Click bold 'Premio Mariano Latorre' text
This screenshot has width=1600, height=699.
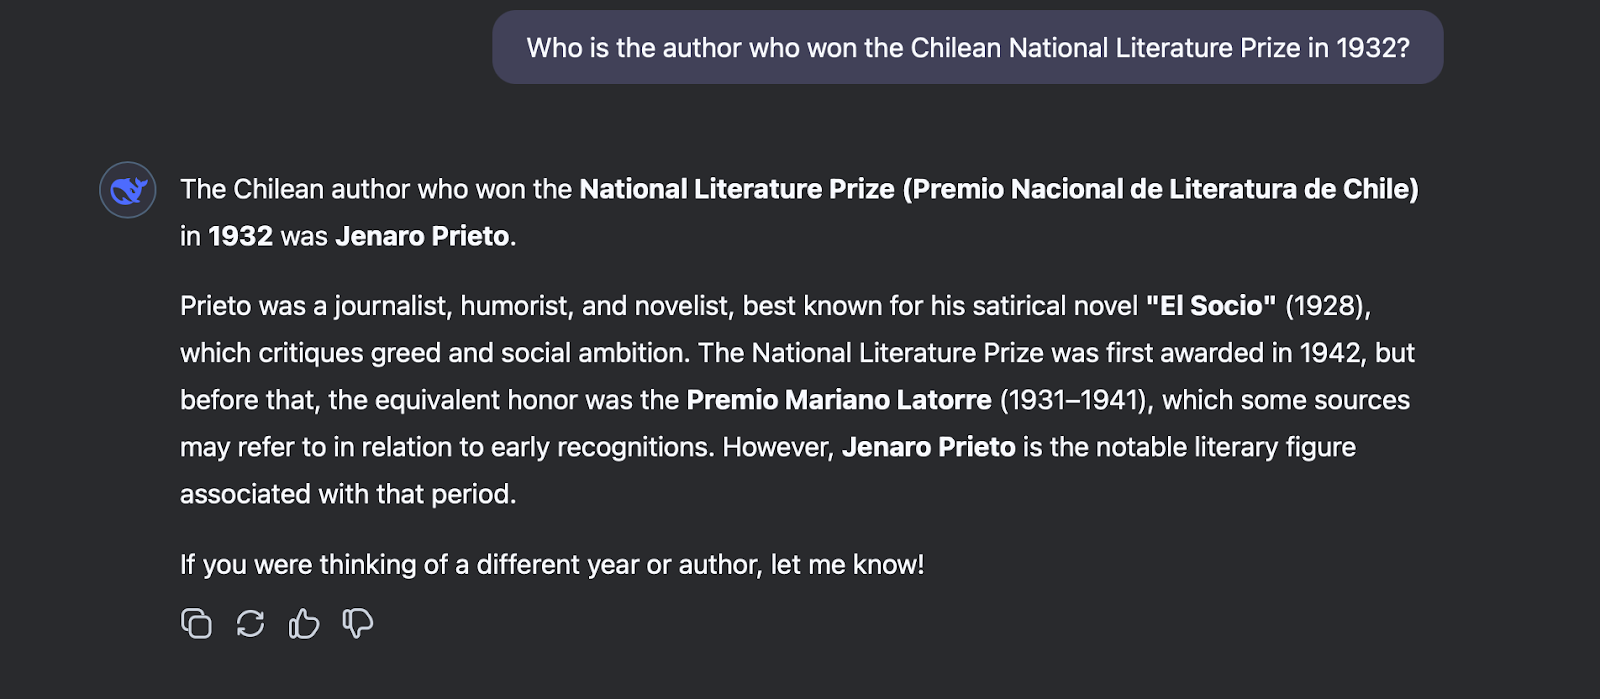[x=838, y=400]
